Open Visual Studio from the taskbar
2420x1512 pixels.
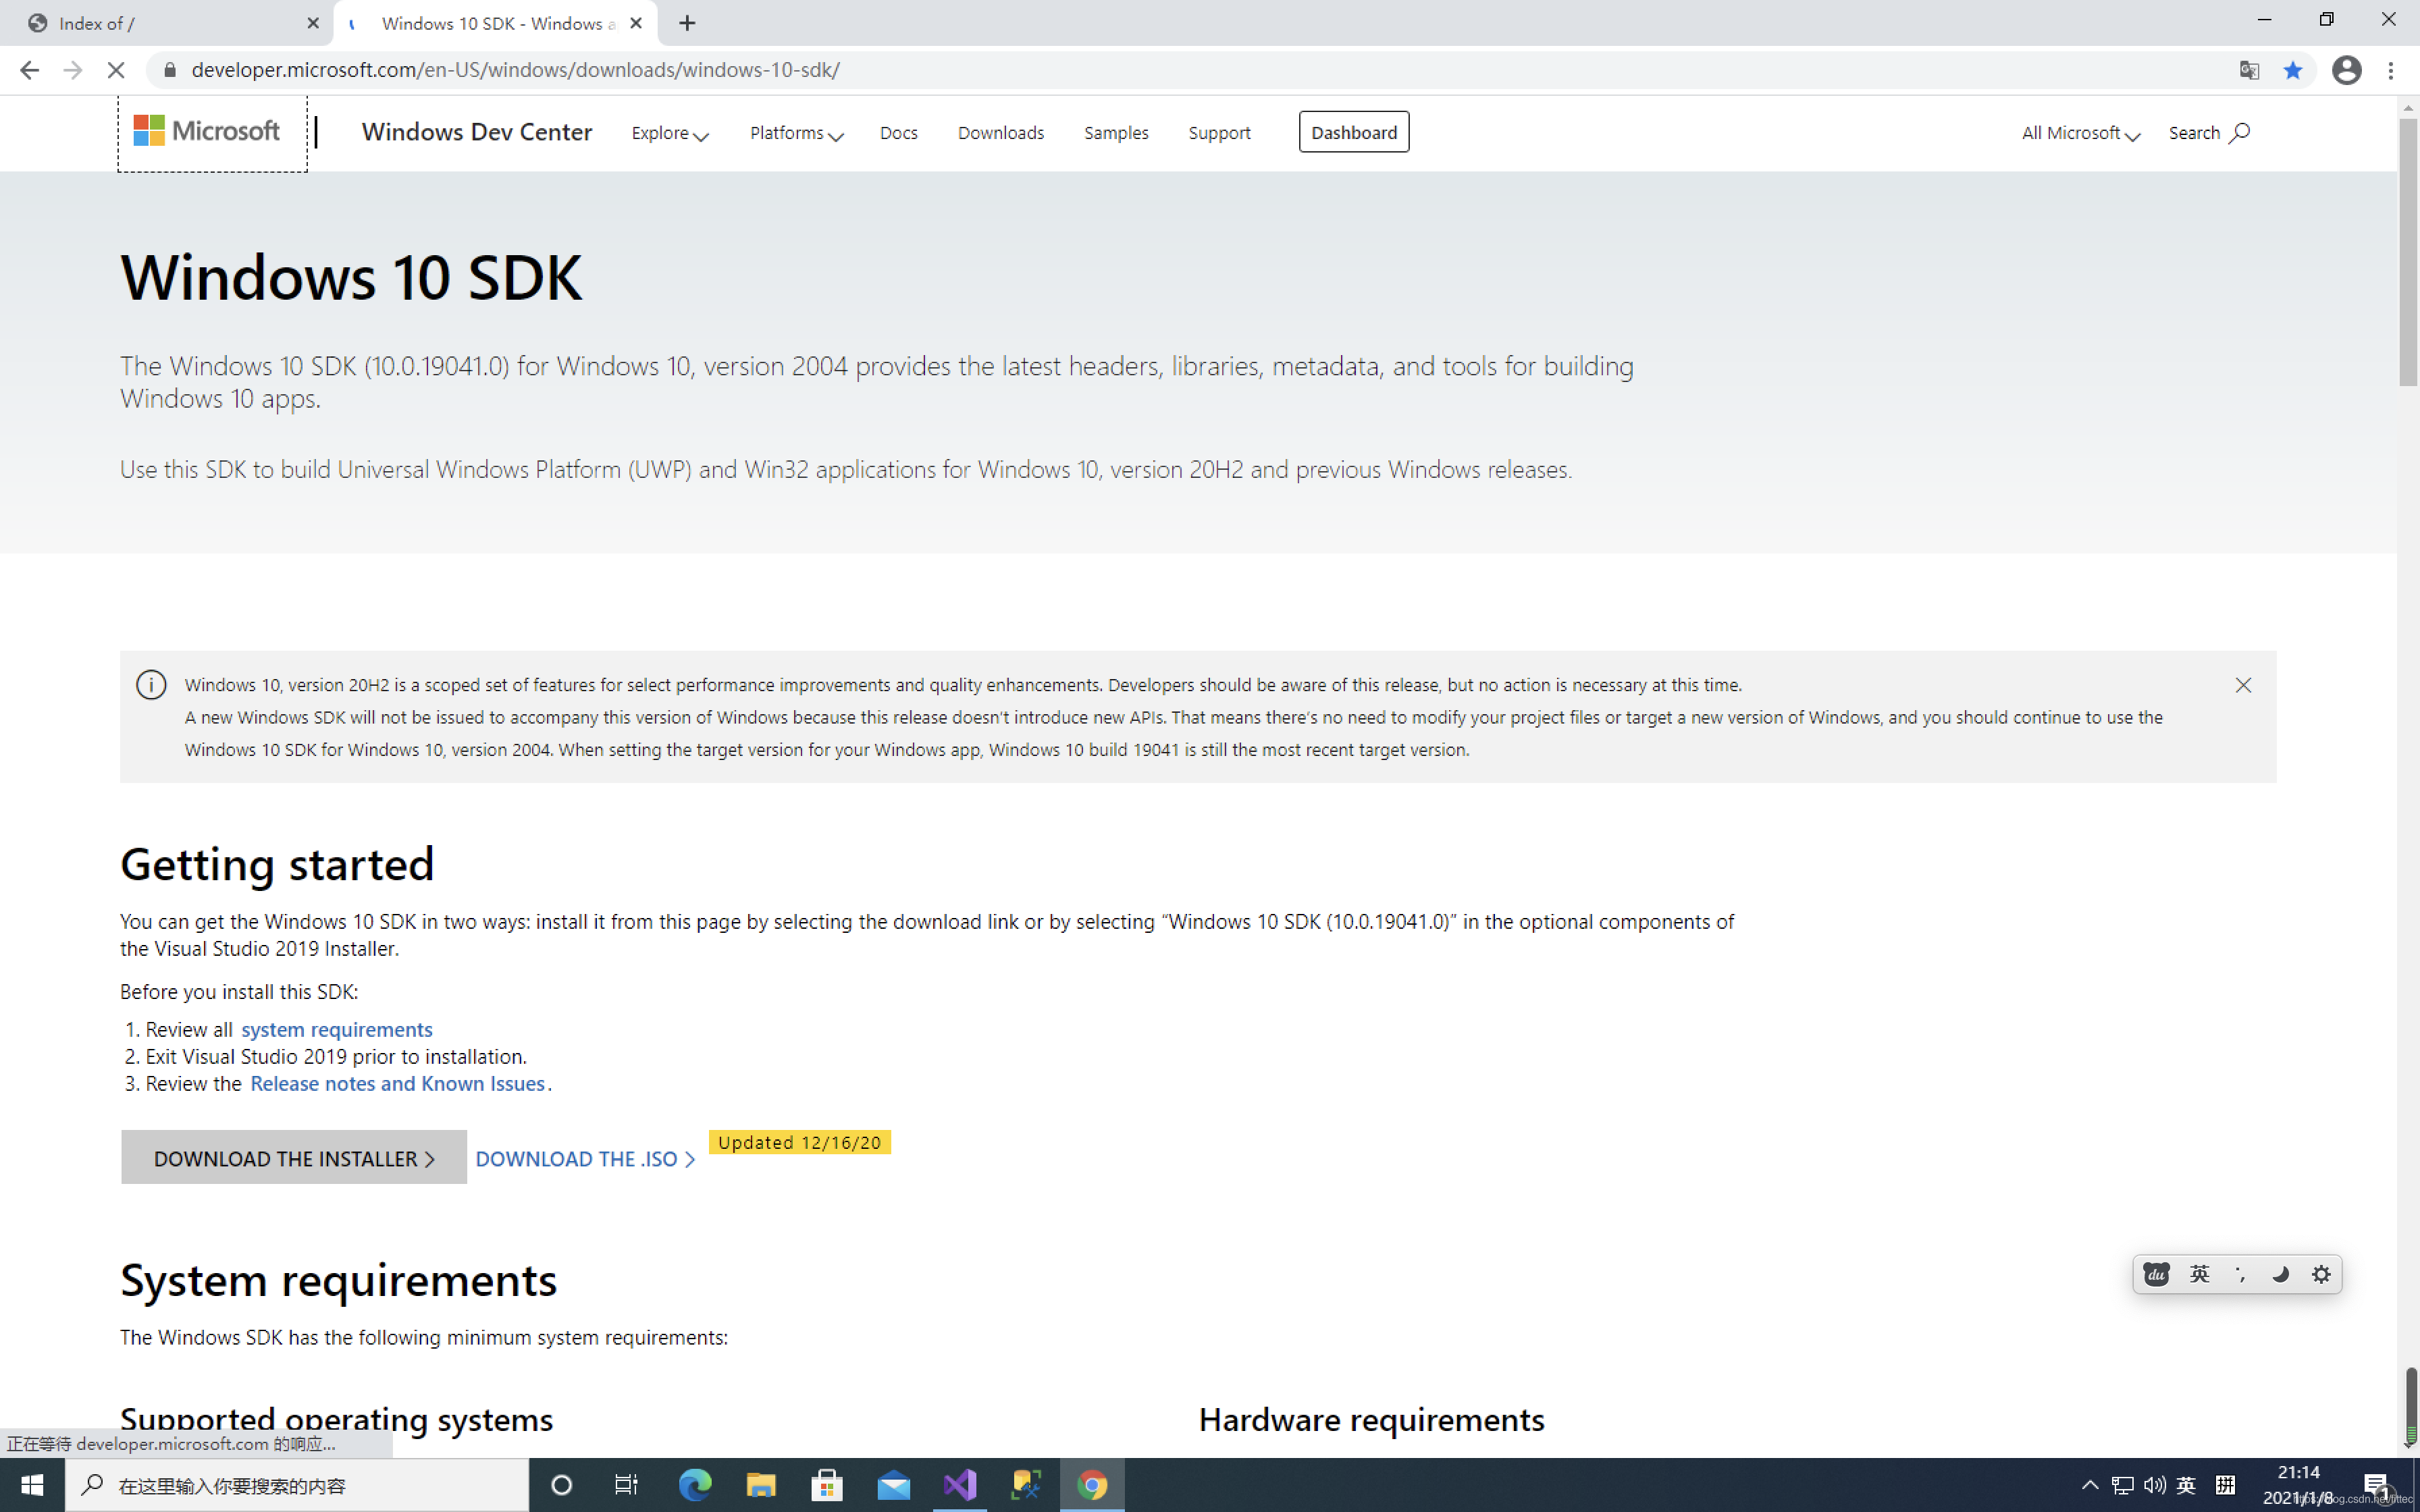959,1485
